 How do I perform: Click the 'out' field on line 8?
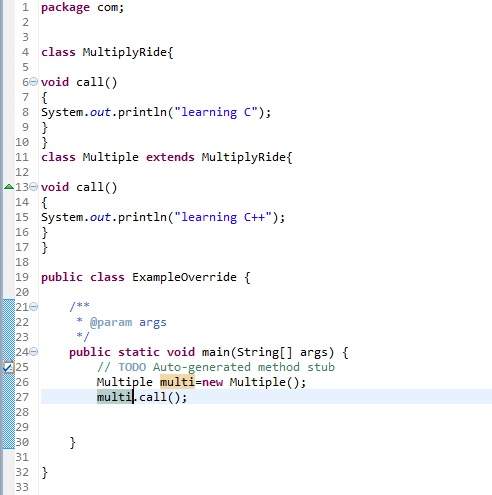click(100, 112)
